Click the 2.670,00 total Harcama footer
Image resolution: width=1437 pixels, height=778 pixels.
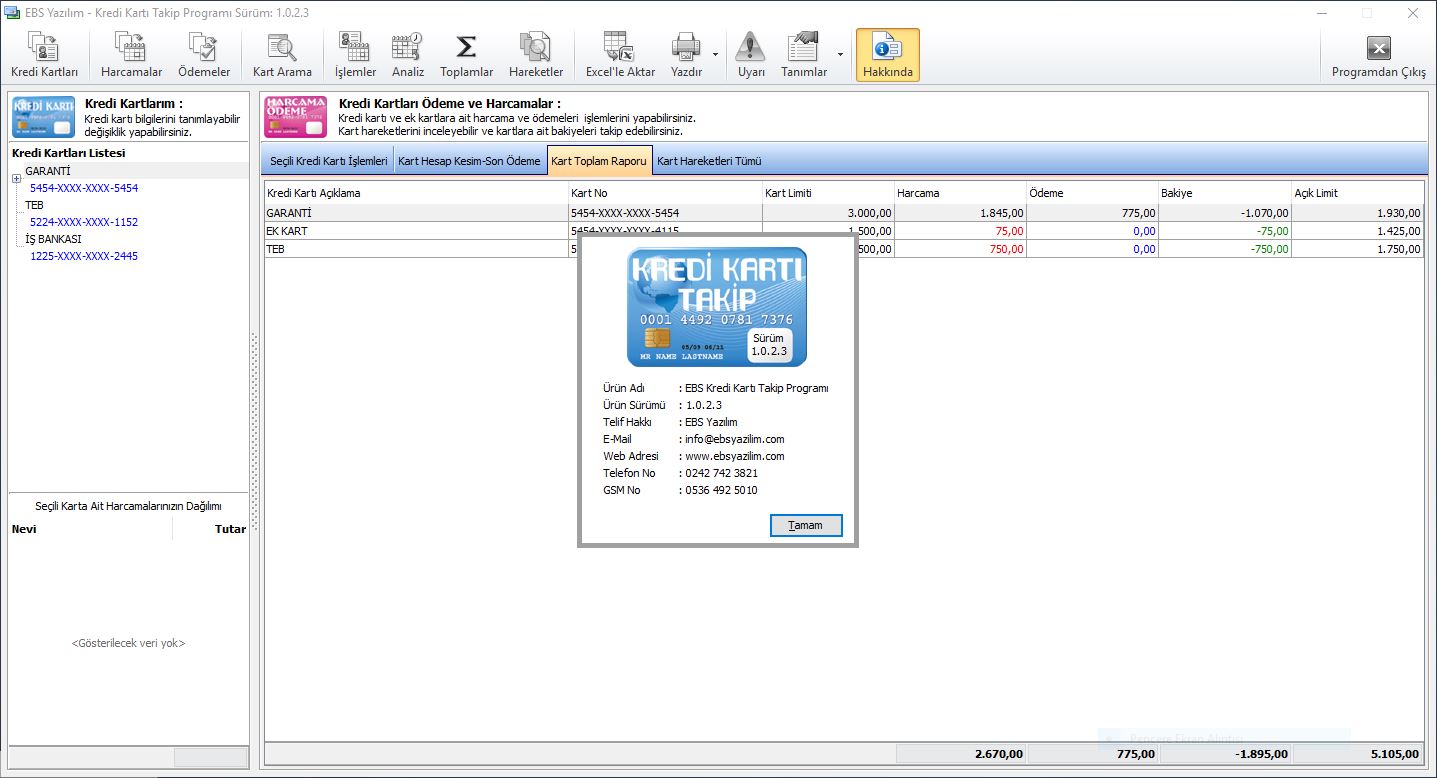[961, 754]
